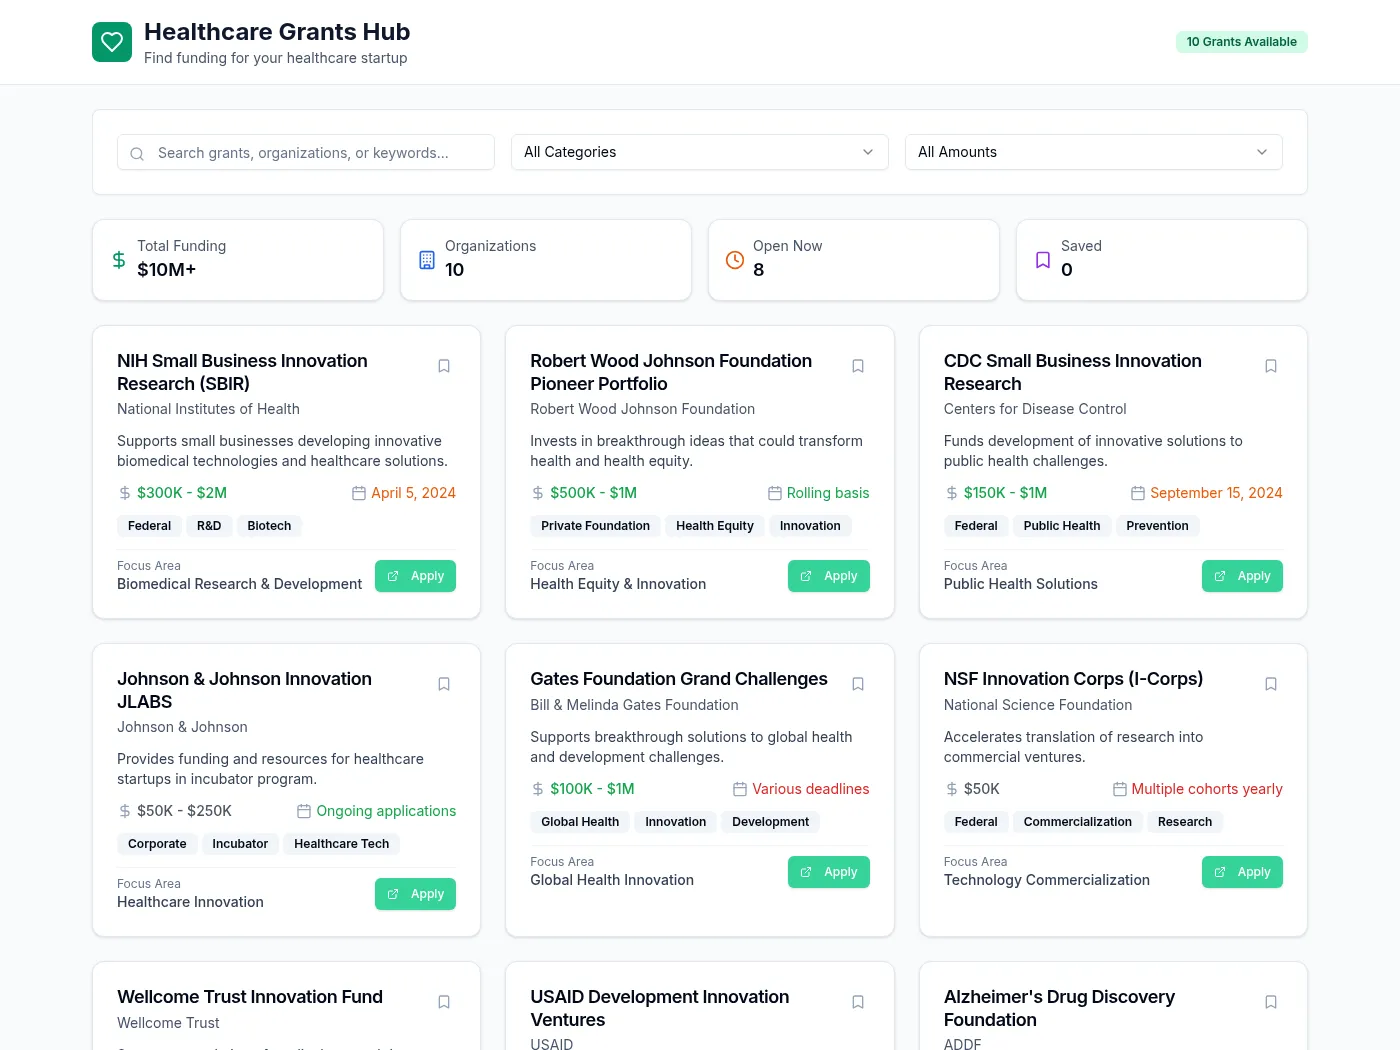The height and width of the screenshot is (1050, 1400).
Task: Click calendar icon beside April 5, 2024
Action: point(359,493)
